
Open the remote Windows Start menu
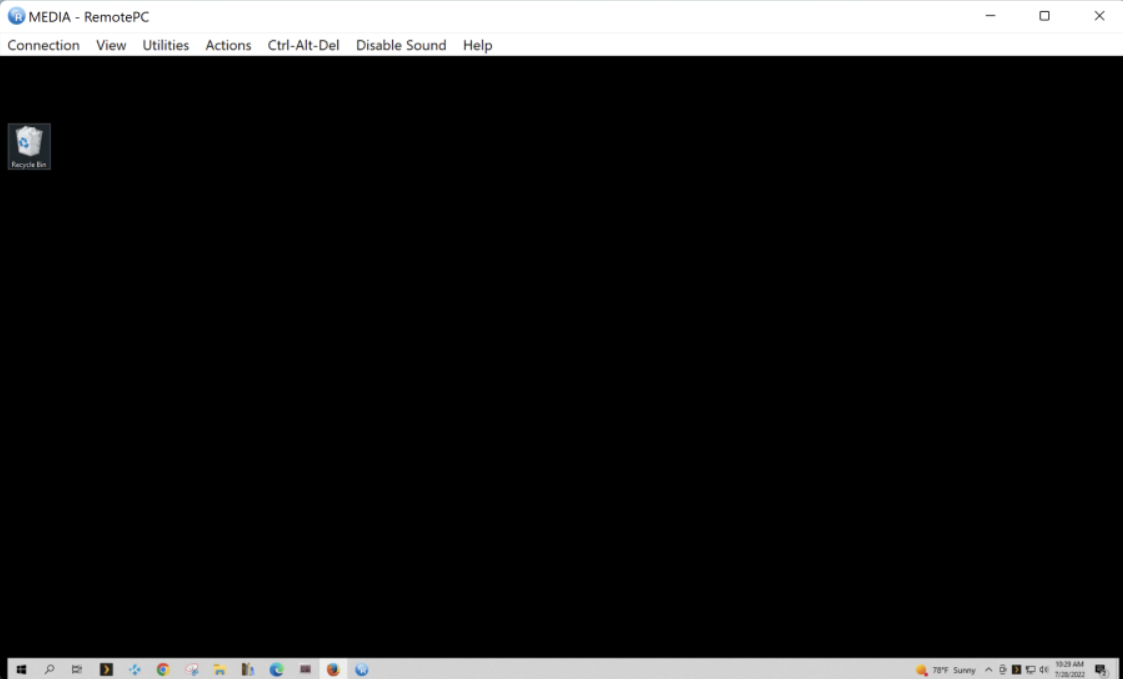(21, 670)
